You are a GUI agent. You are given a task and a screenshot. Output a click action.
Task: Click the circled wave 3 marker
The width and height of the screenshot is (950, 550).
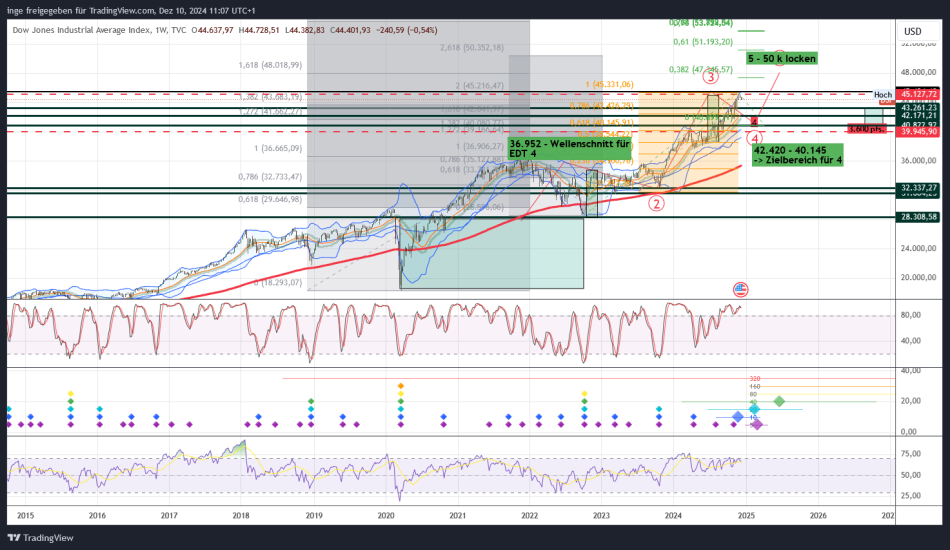[x=709, y=77]
